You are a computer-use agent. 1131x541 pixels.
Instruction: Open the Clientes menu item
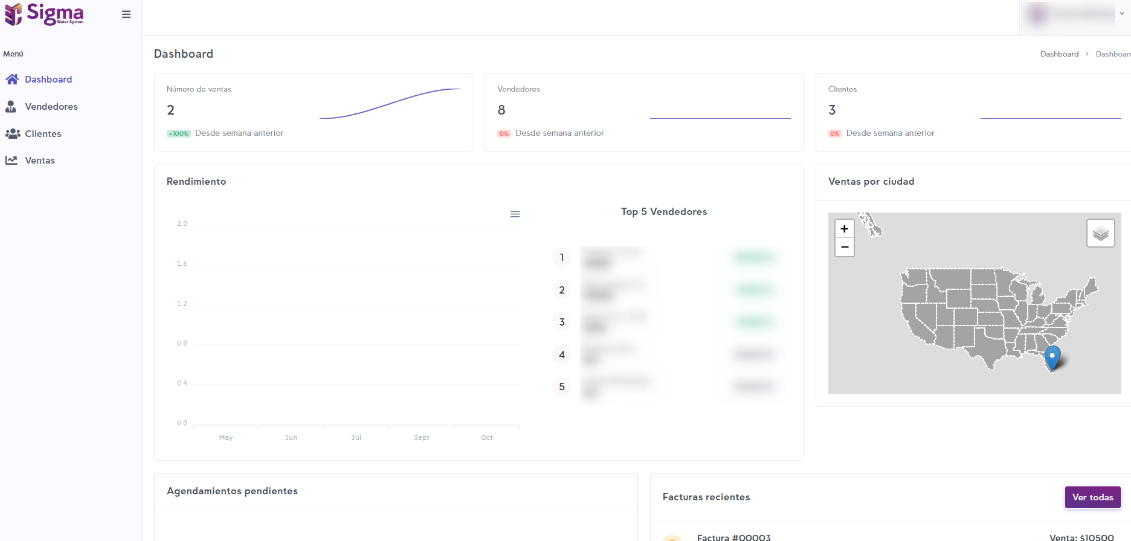point(43,133)
